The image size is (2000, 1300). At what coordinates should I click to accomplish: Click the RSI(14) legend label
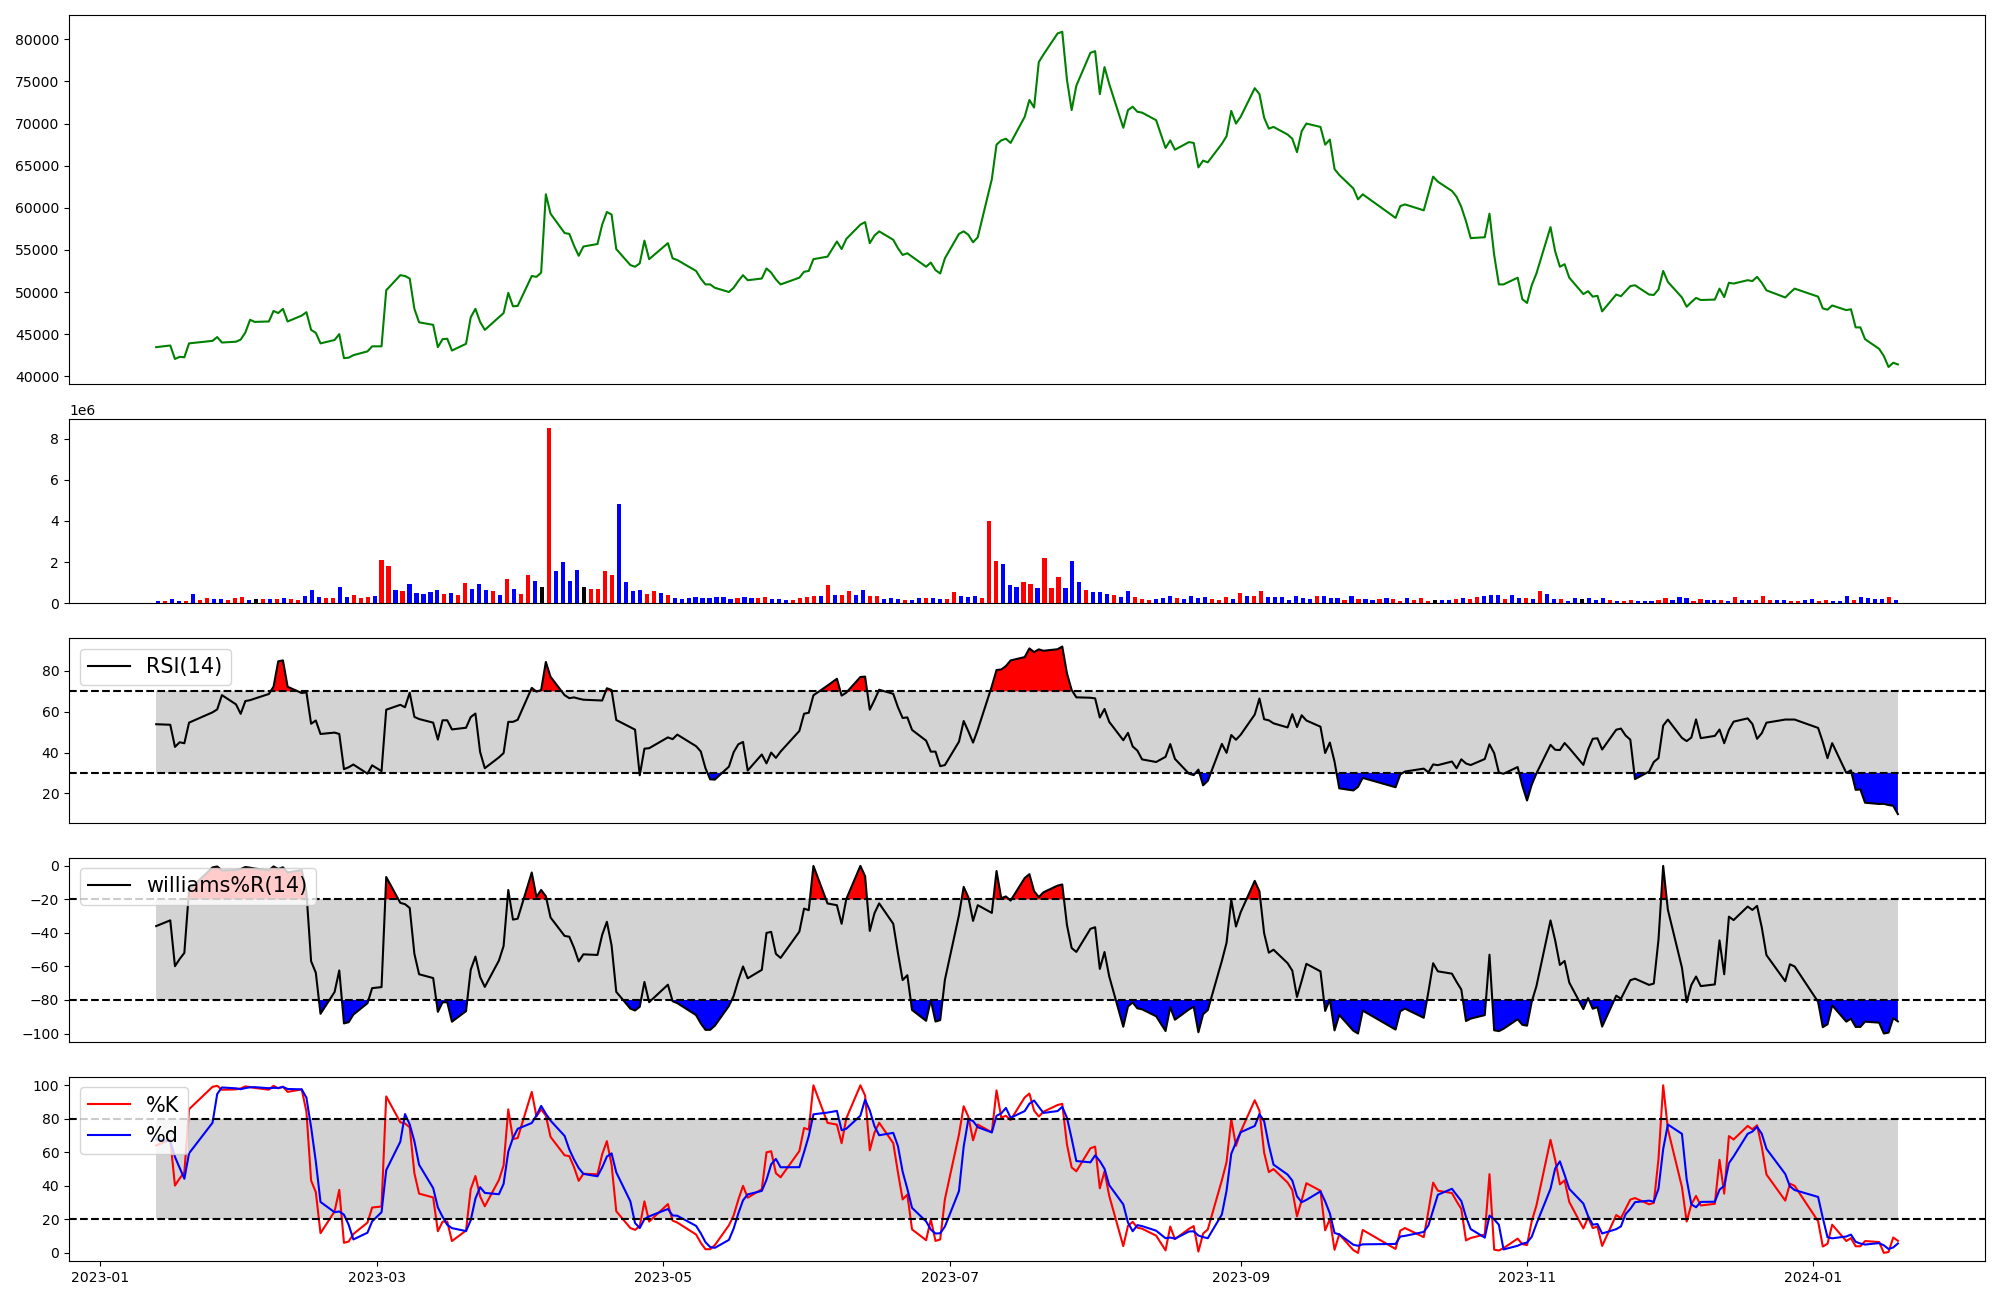coord(183,666)
